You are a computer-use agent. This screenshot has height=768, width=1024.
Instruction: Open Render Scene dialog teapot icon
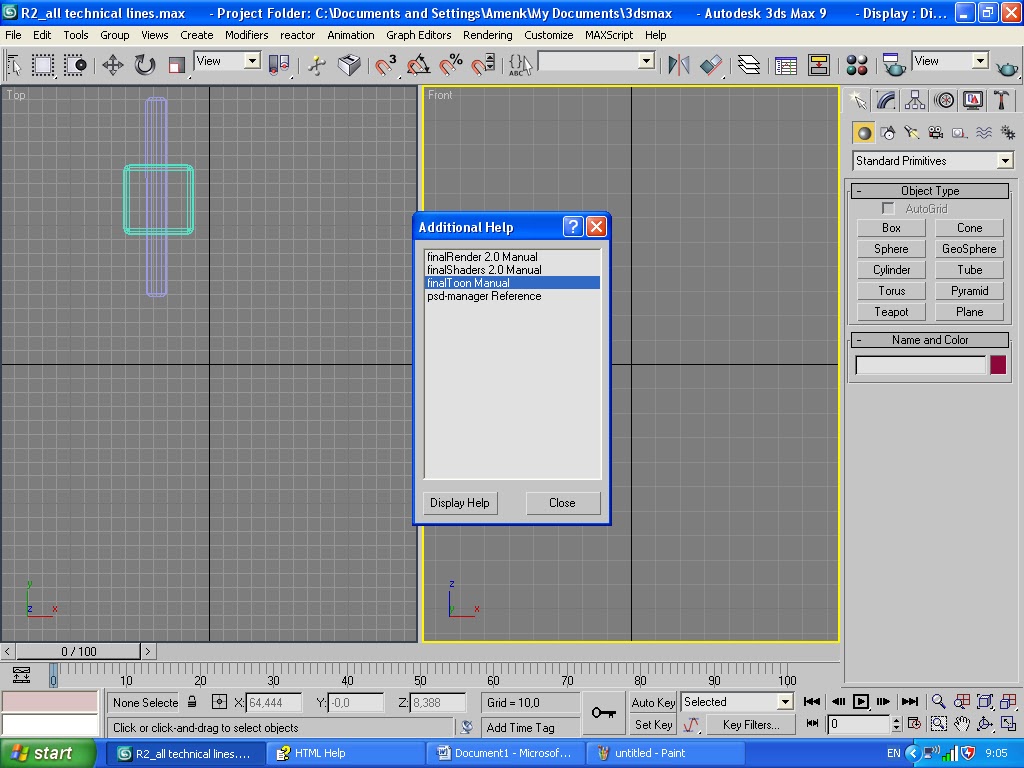(x=893, y=65)
